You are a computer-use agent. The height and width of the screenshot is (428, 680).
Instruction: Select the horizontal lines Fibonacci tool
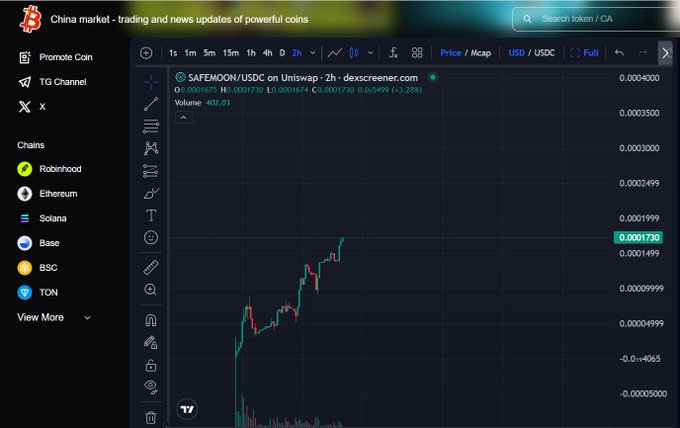click(151, 126)
